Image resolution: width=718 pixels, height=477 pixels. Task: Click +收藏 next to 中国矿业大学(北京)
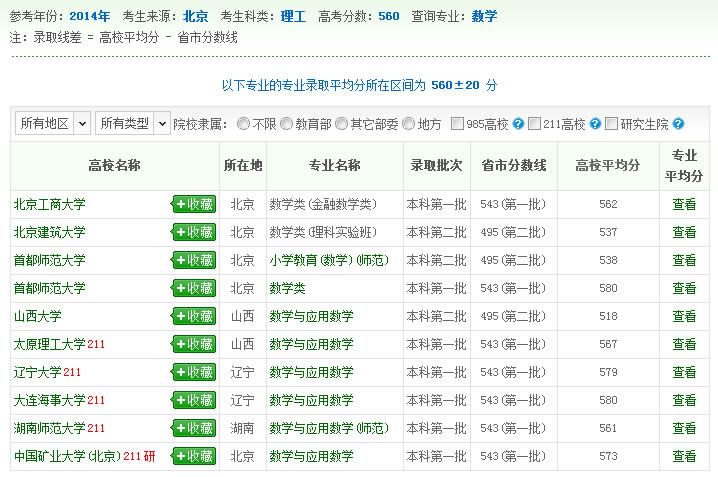[194, 456]
